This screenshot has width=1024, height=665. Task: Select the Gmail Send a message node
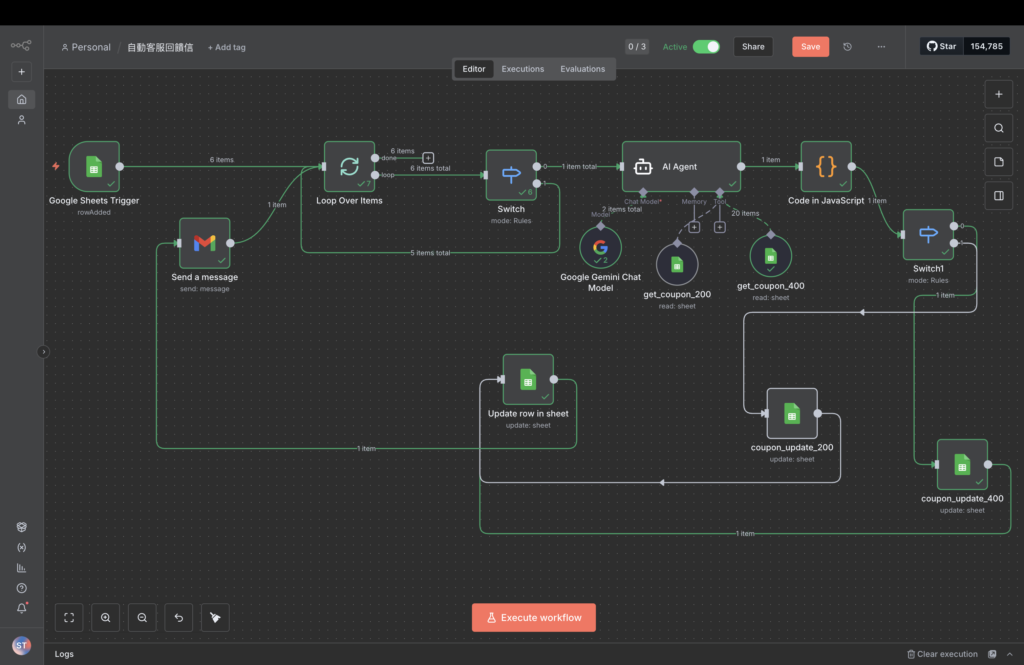click(x=204, y=243)
